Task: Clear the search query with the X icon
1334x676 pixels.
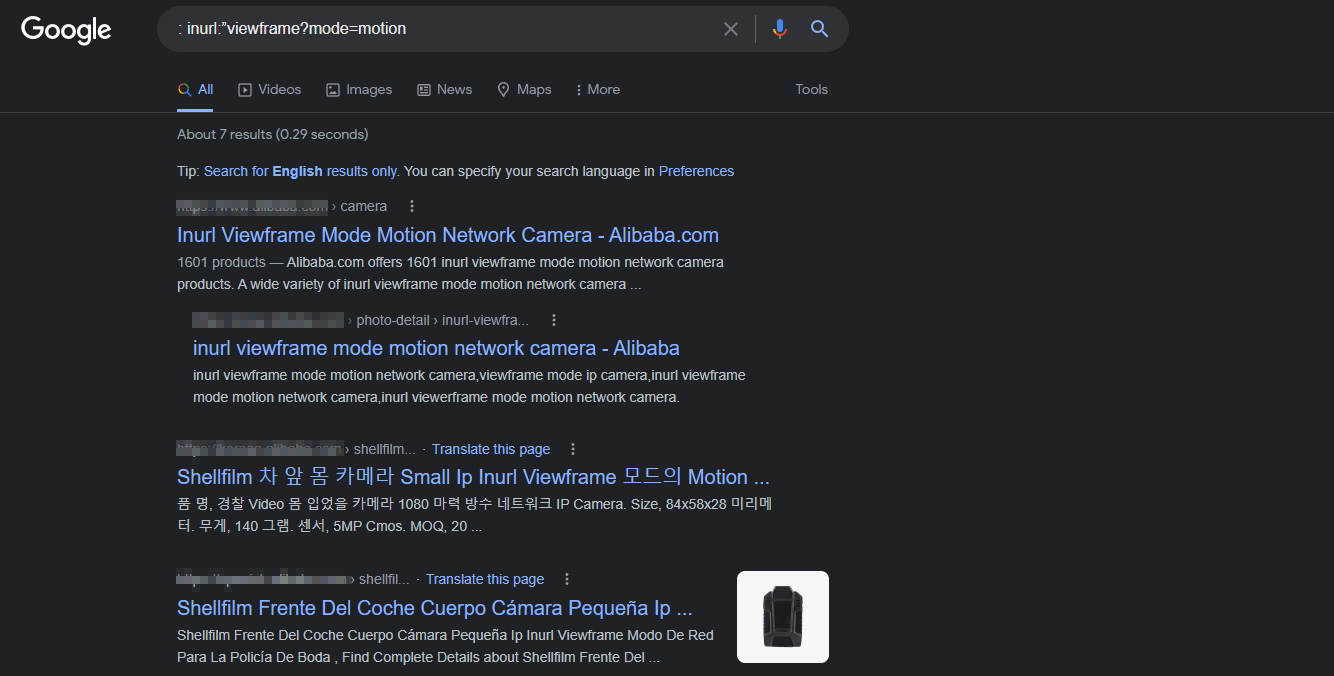Action: click(730, 29)
